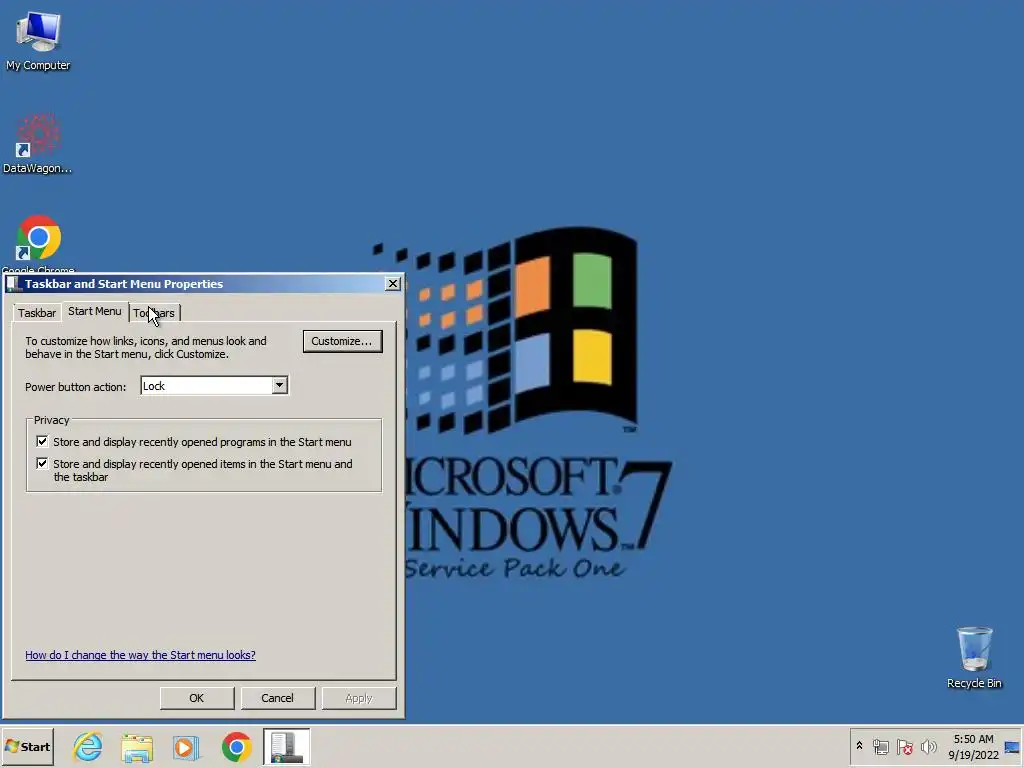Click the volume speaker tray icon

pos(929,746)
